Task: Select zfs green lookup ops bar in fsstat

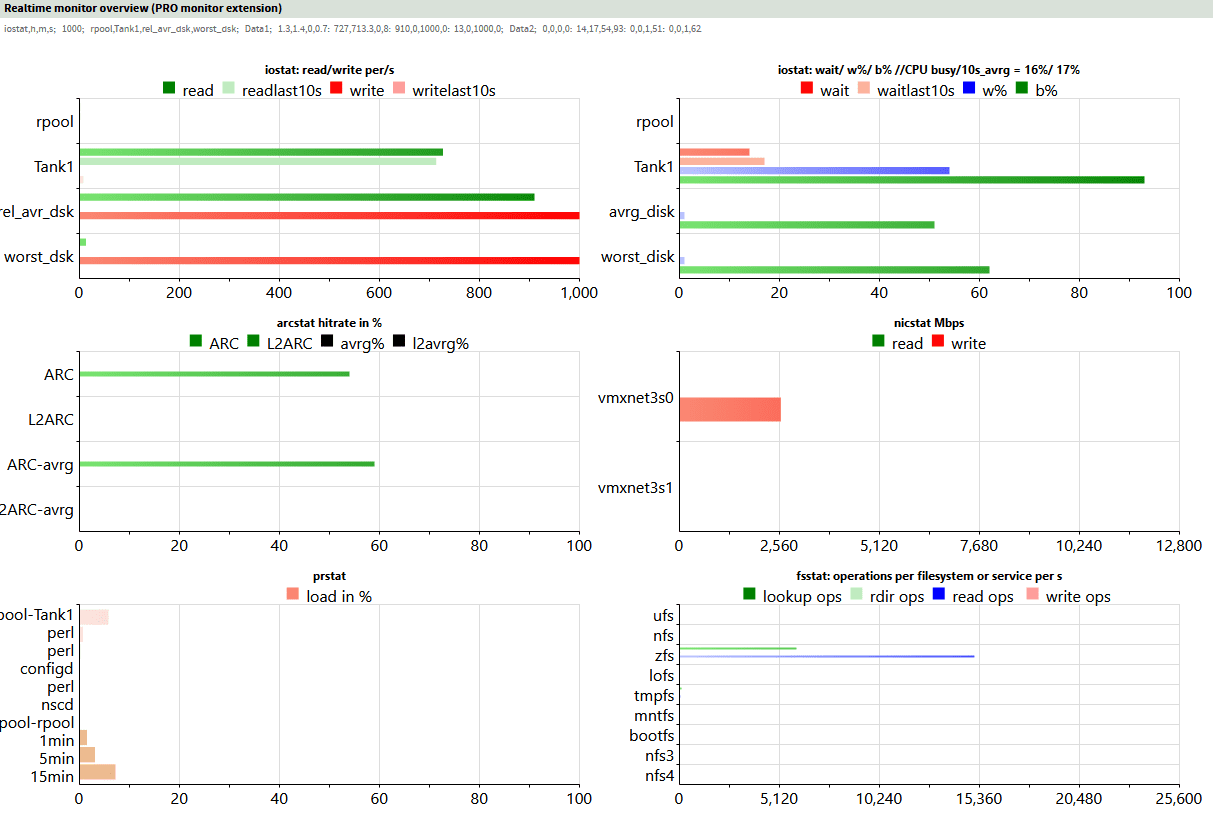Action: pyautogui.click(x=738, y=648)
